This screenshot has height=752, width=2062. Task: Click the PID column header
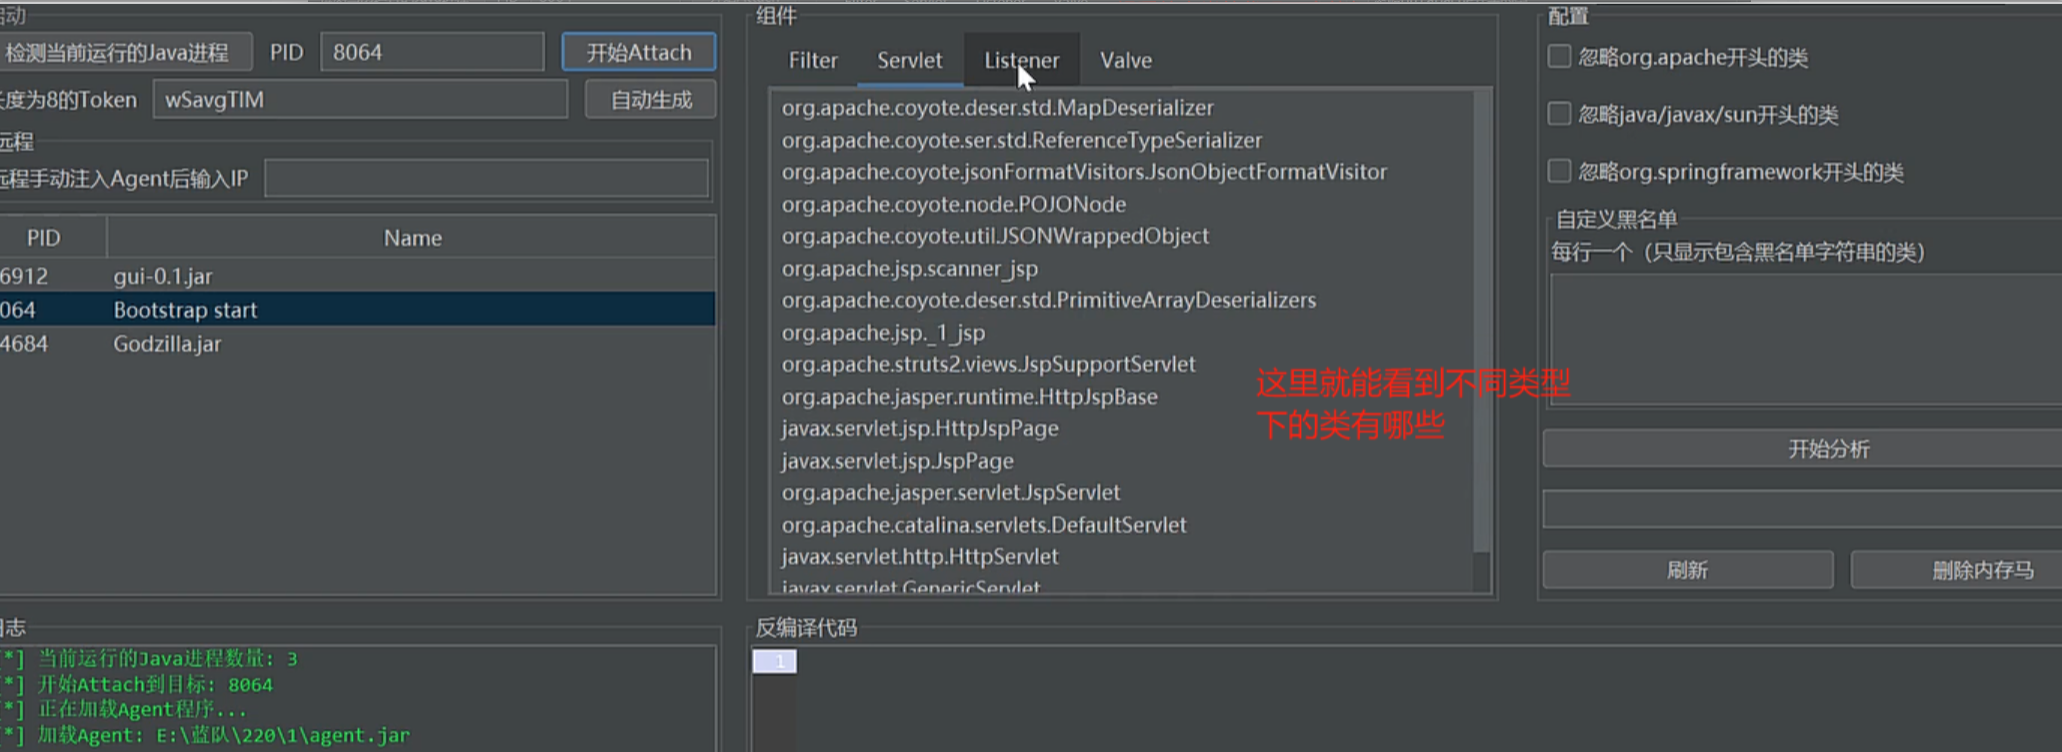(x=44, y=238)
